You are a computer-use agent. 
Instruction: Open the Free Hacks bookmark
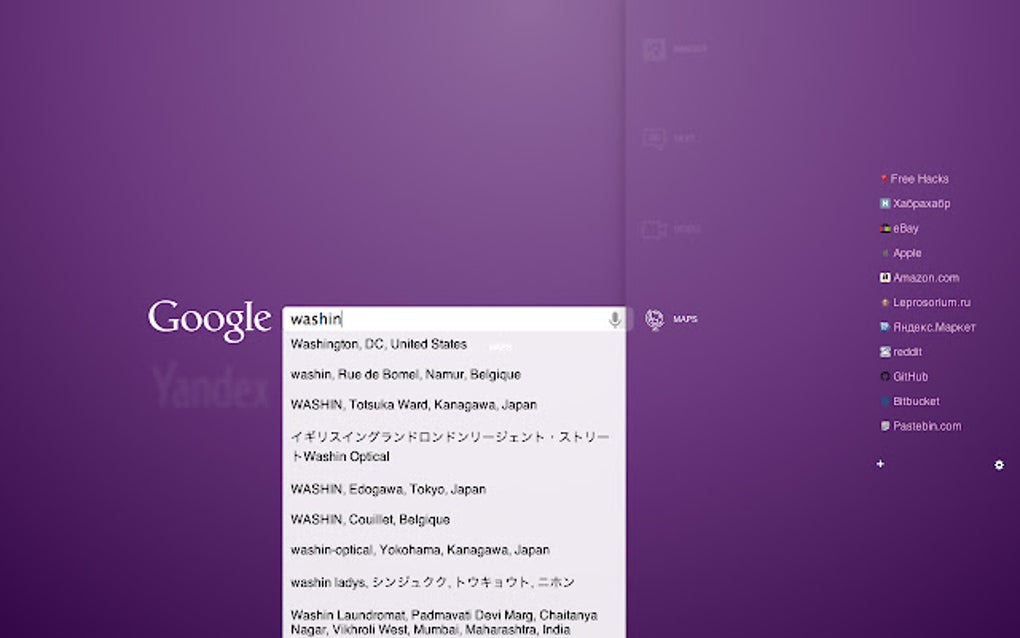914,179
